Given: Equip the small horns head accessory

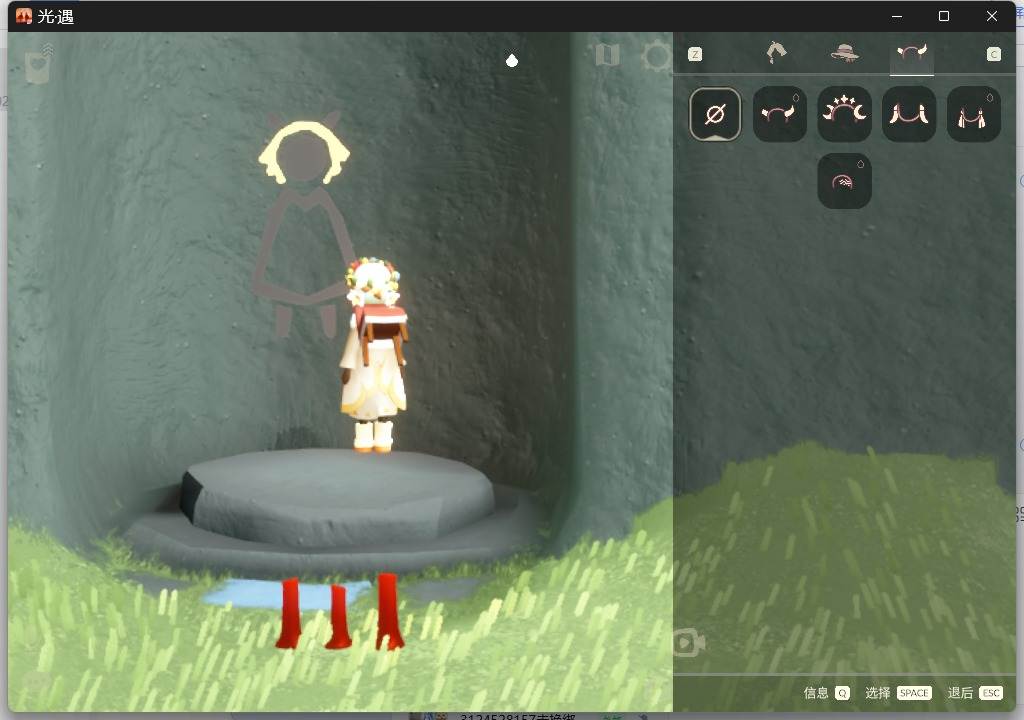Looking at the screenshot, I should tap(780, 114).
